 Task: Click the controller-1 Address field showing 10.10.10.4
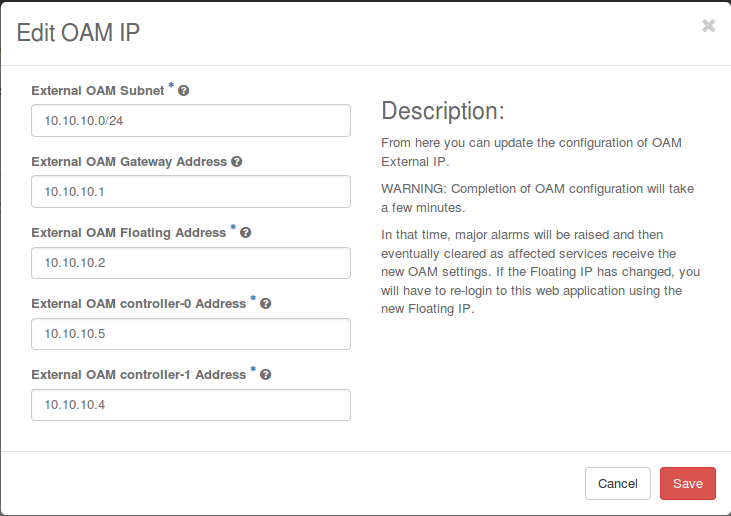(191, 404)
